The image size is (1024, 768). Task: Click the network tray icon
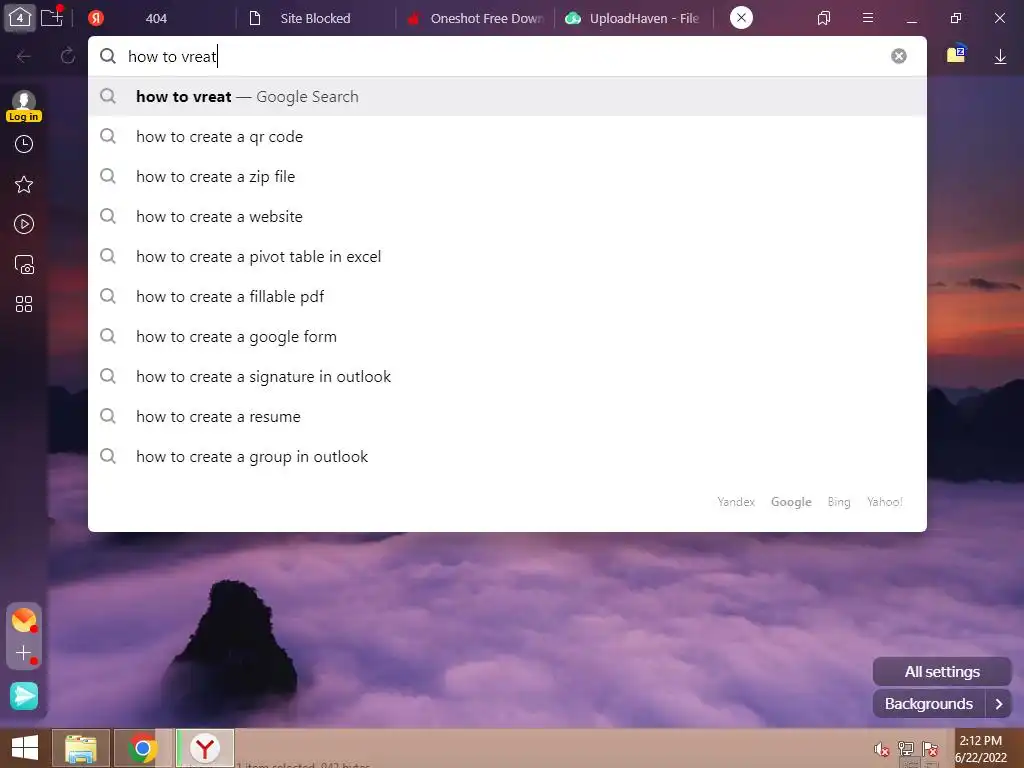[906, 749]
